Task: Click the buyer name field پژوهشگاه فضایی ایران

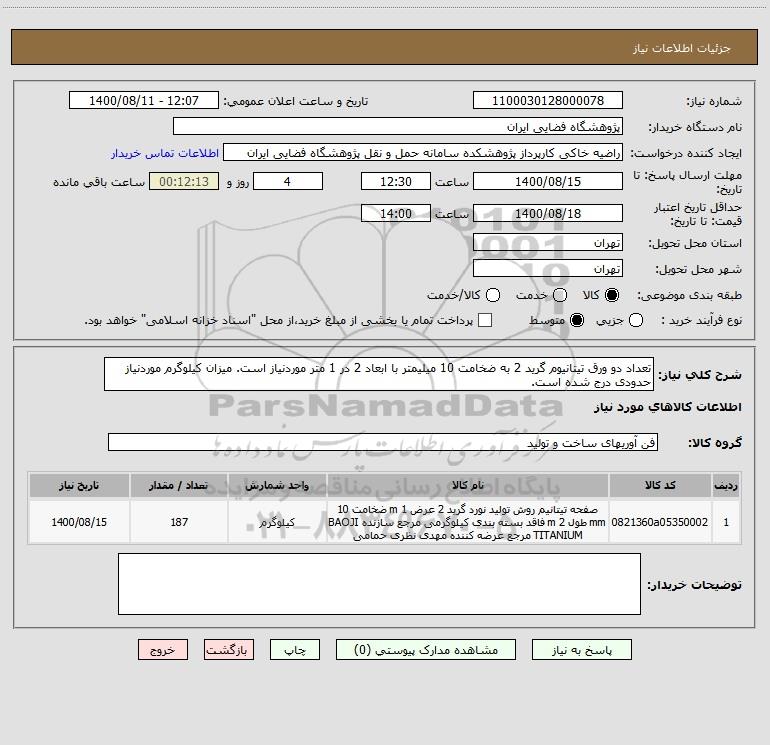Action: 398,127
